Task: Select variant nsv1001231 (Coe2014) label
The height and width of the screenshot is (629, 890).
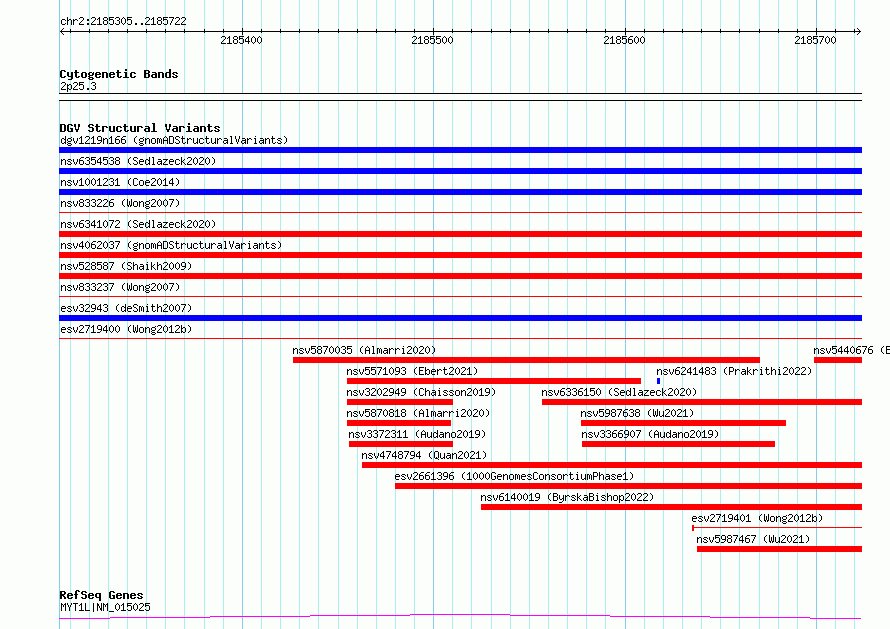Action: tap(120, 182)
